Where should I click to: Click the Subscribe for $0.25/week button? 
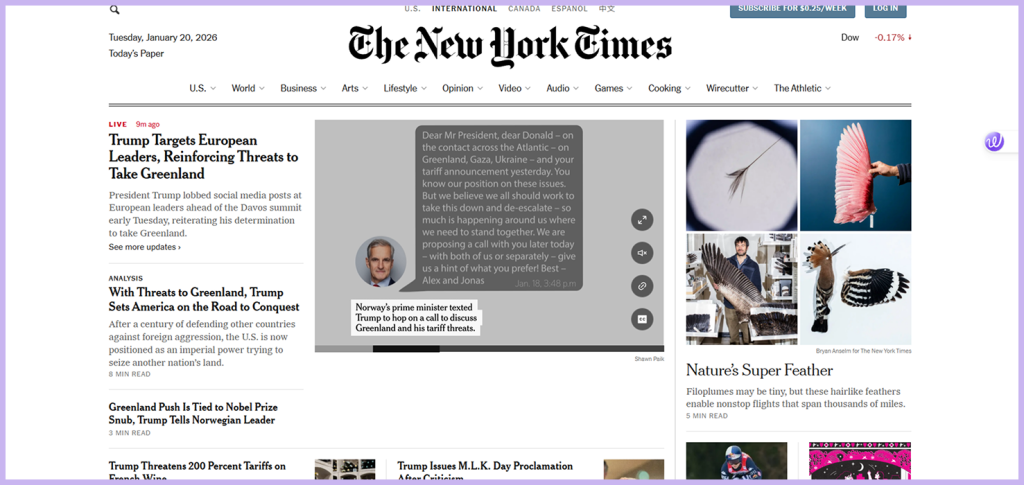791,9
